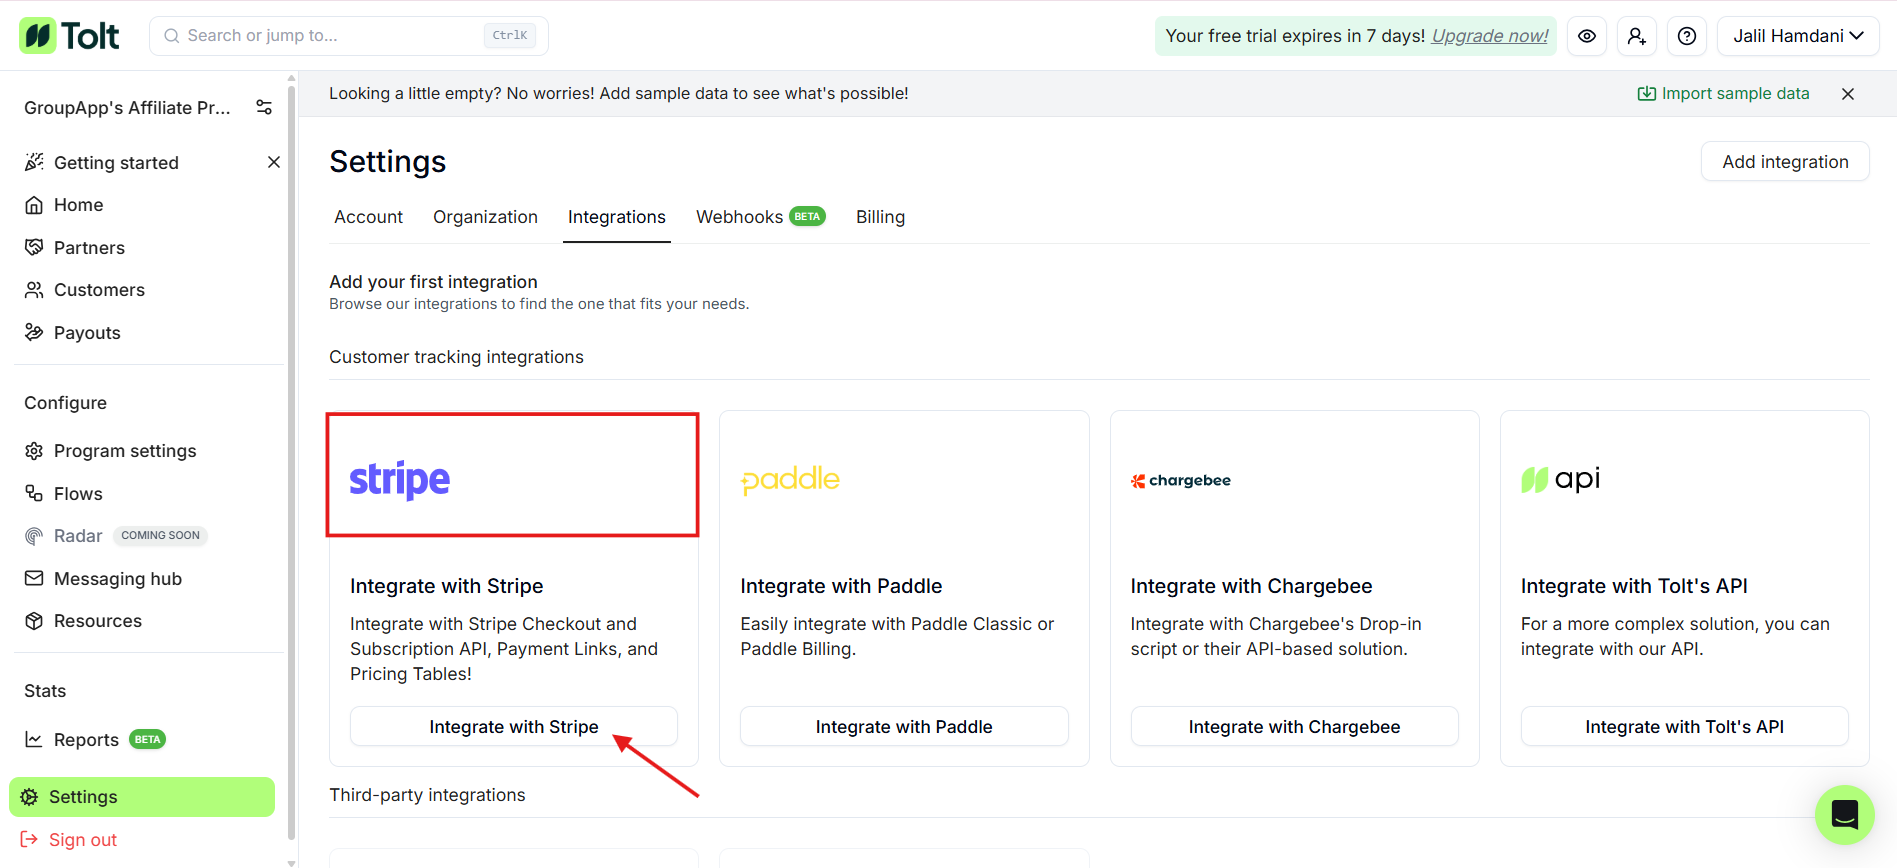The height and width of the screenshot is (868, 1897).
Task: Select Settings in sidebar
Action: [x=142, y=797]
